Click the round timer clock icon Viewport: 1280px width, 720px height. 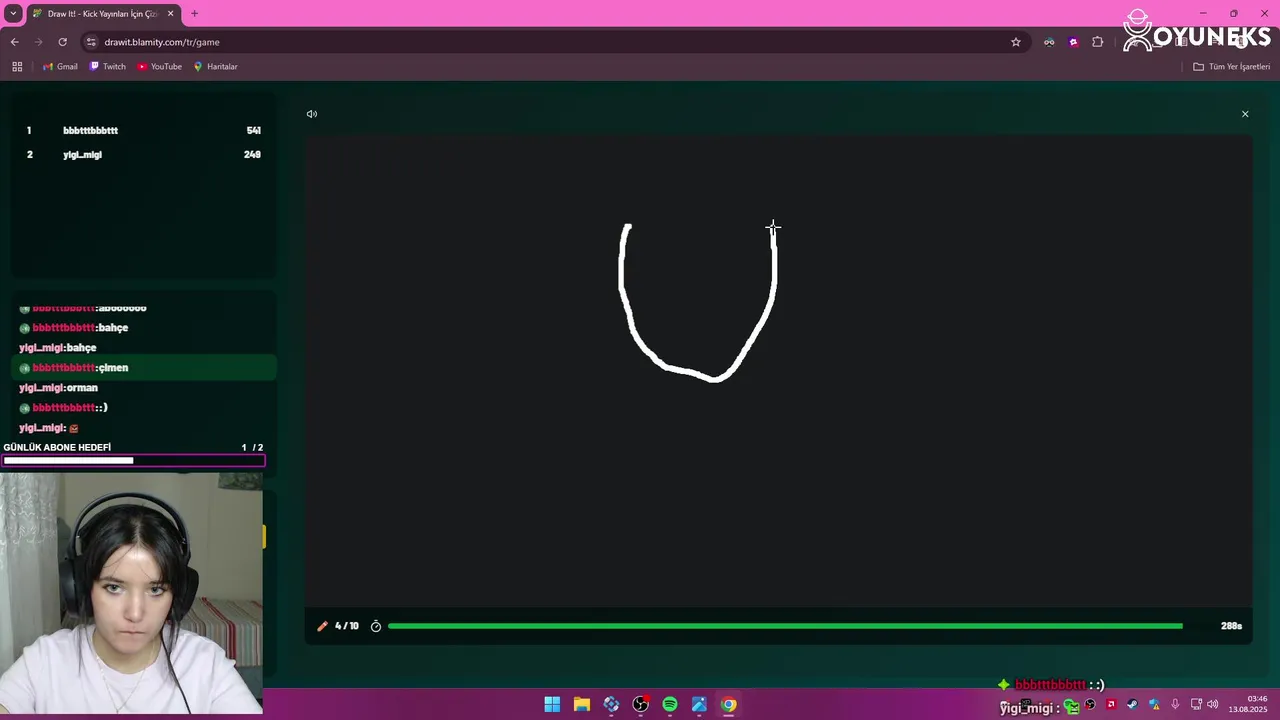(376, 626)
